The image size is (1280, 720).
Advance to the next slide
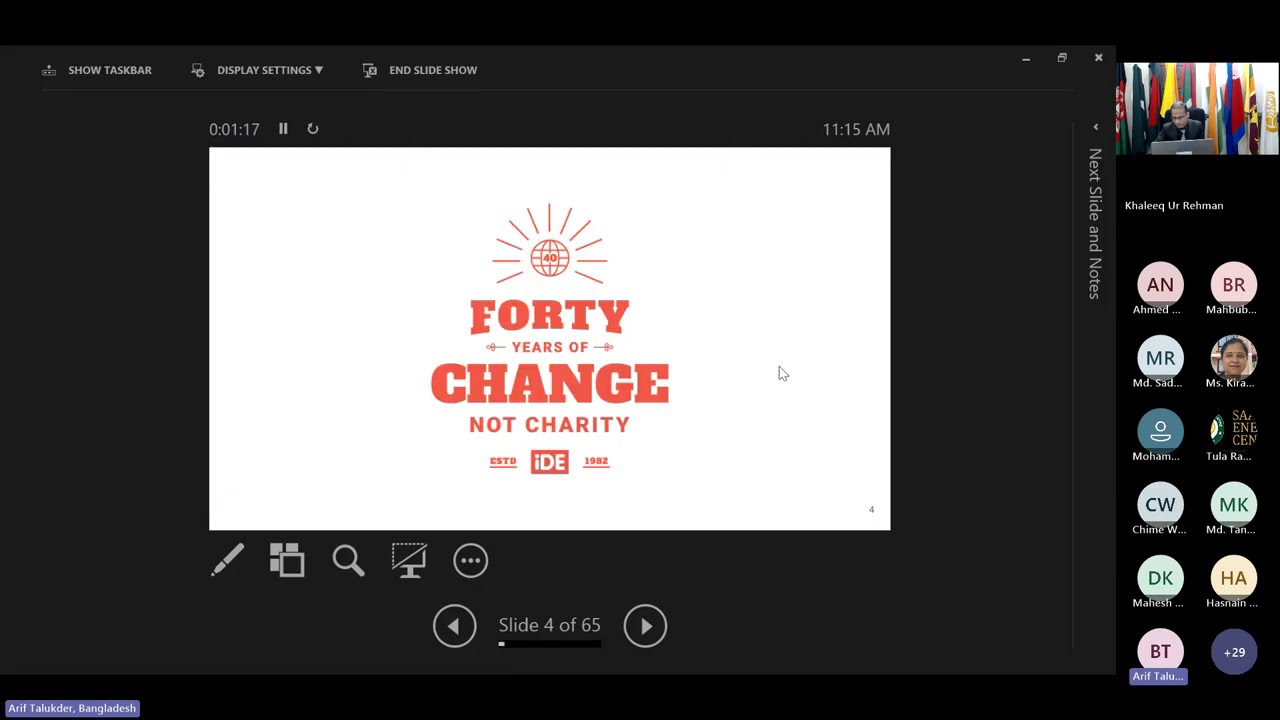pyautogui.click(x=645, y=626)
